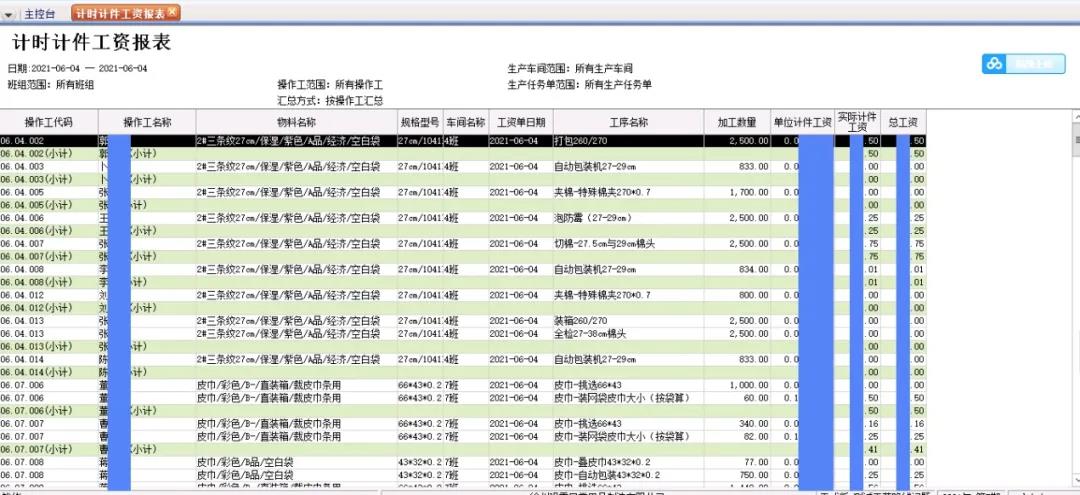The width and height of the screenshot is (1080, 495).
Task: Switch to the 主控台 tab
Action: click(x=39, y=14)
